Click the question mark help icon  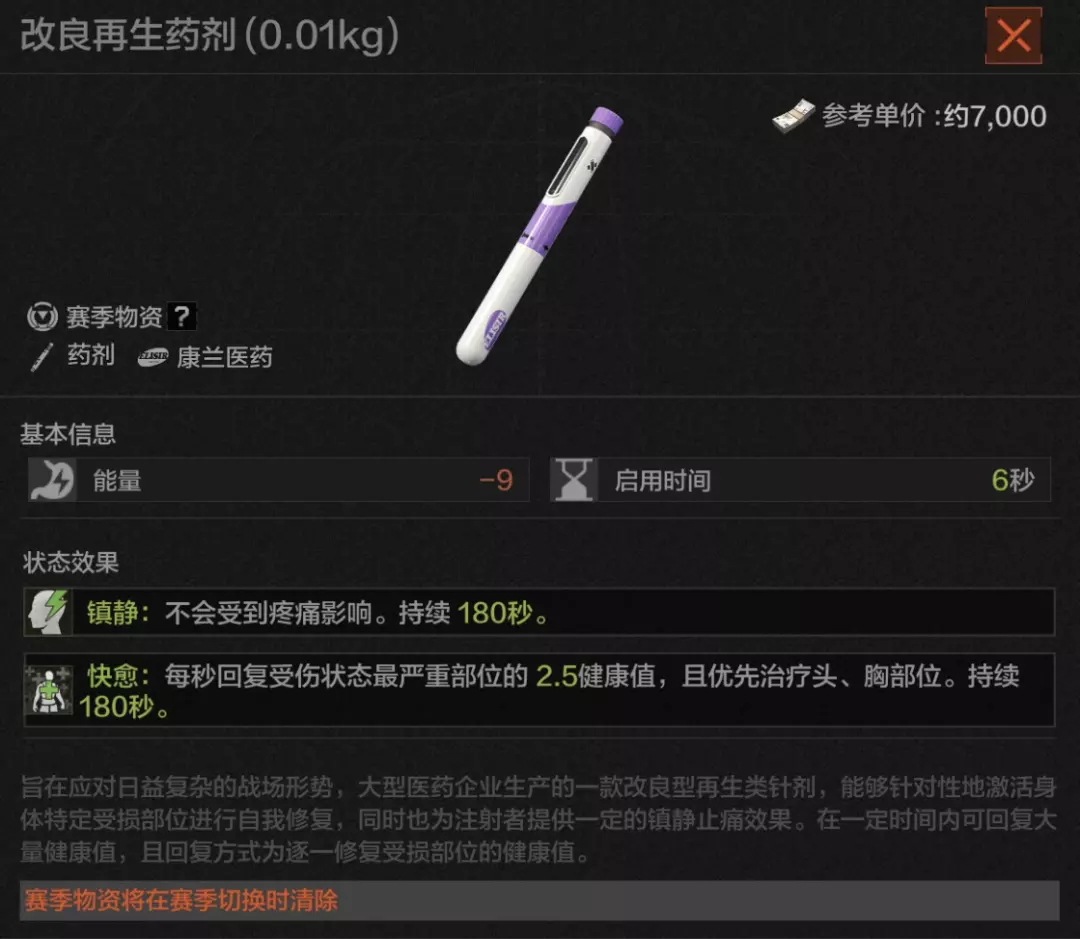pos(182,317)
